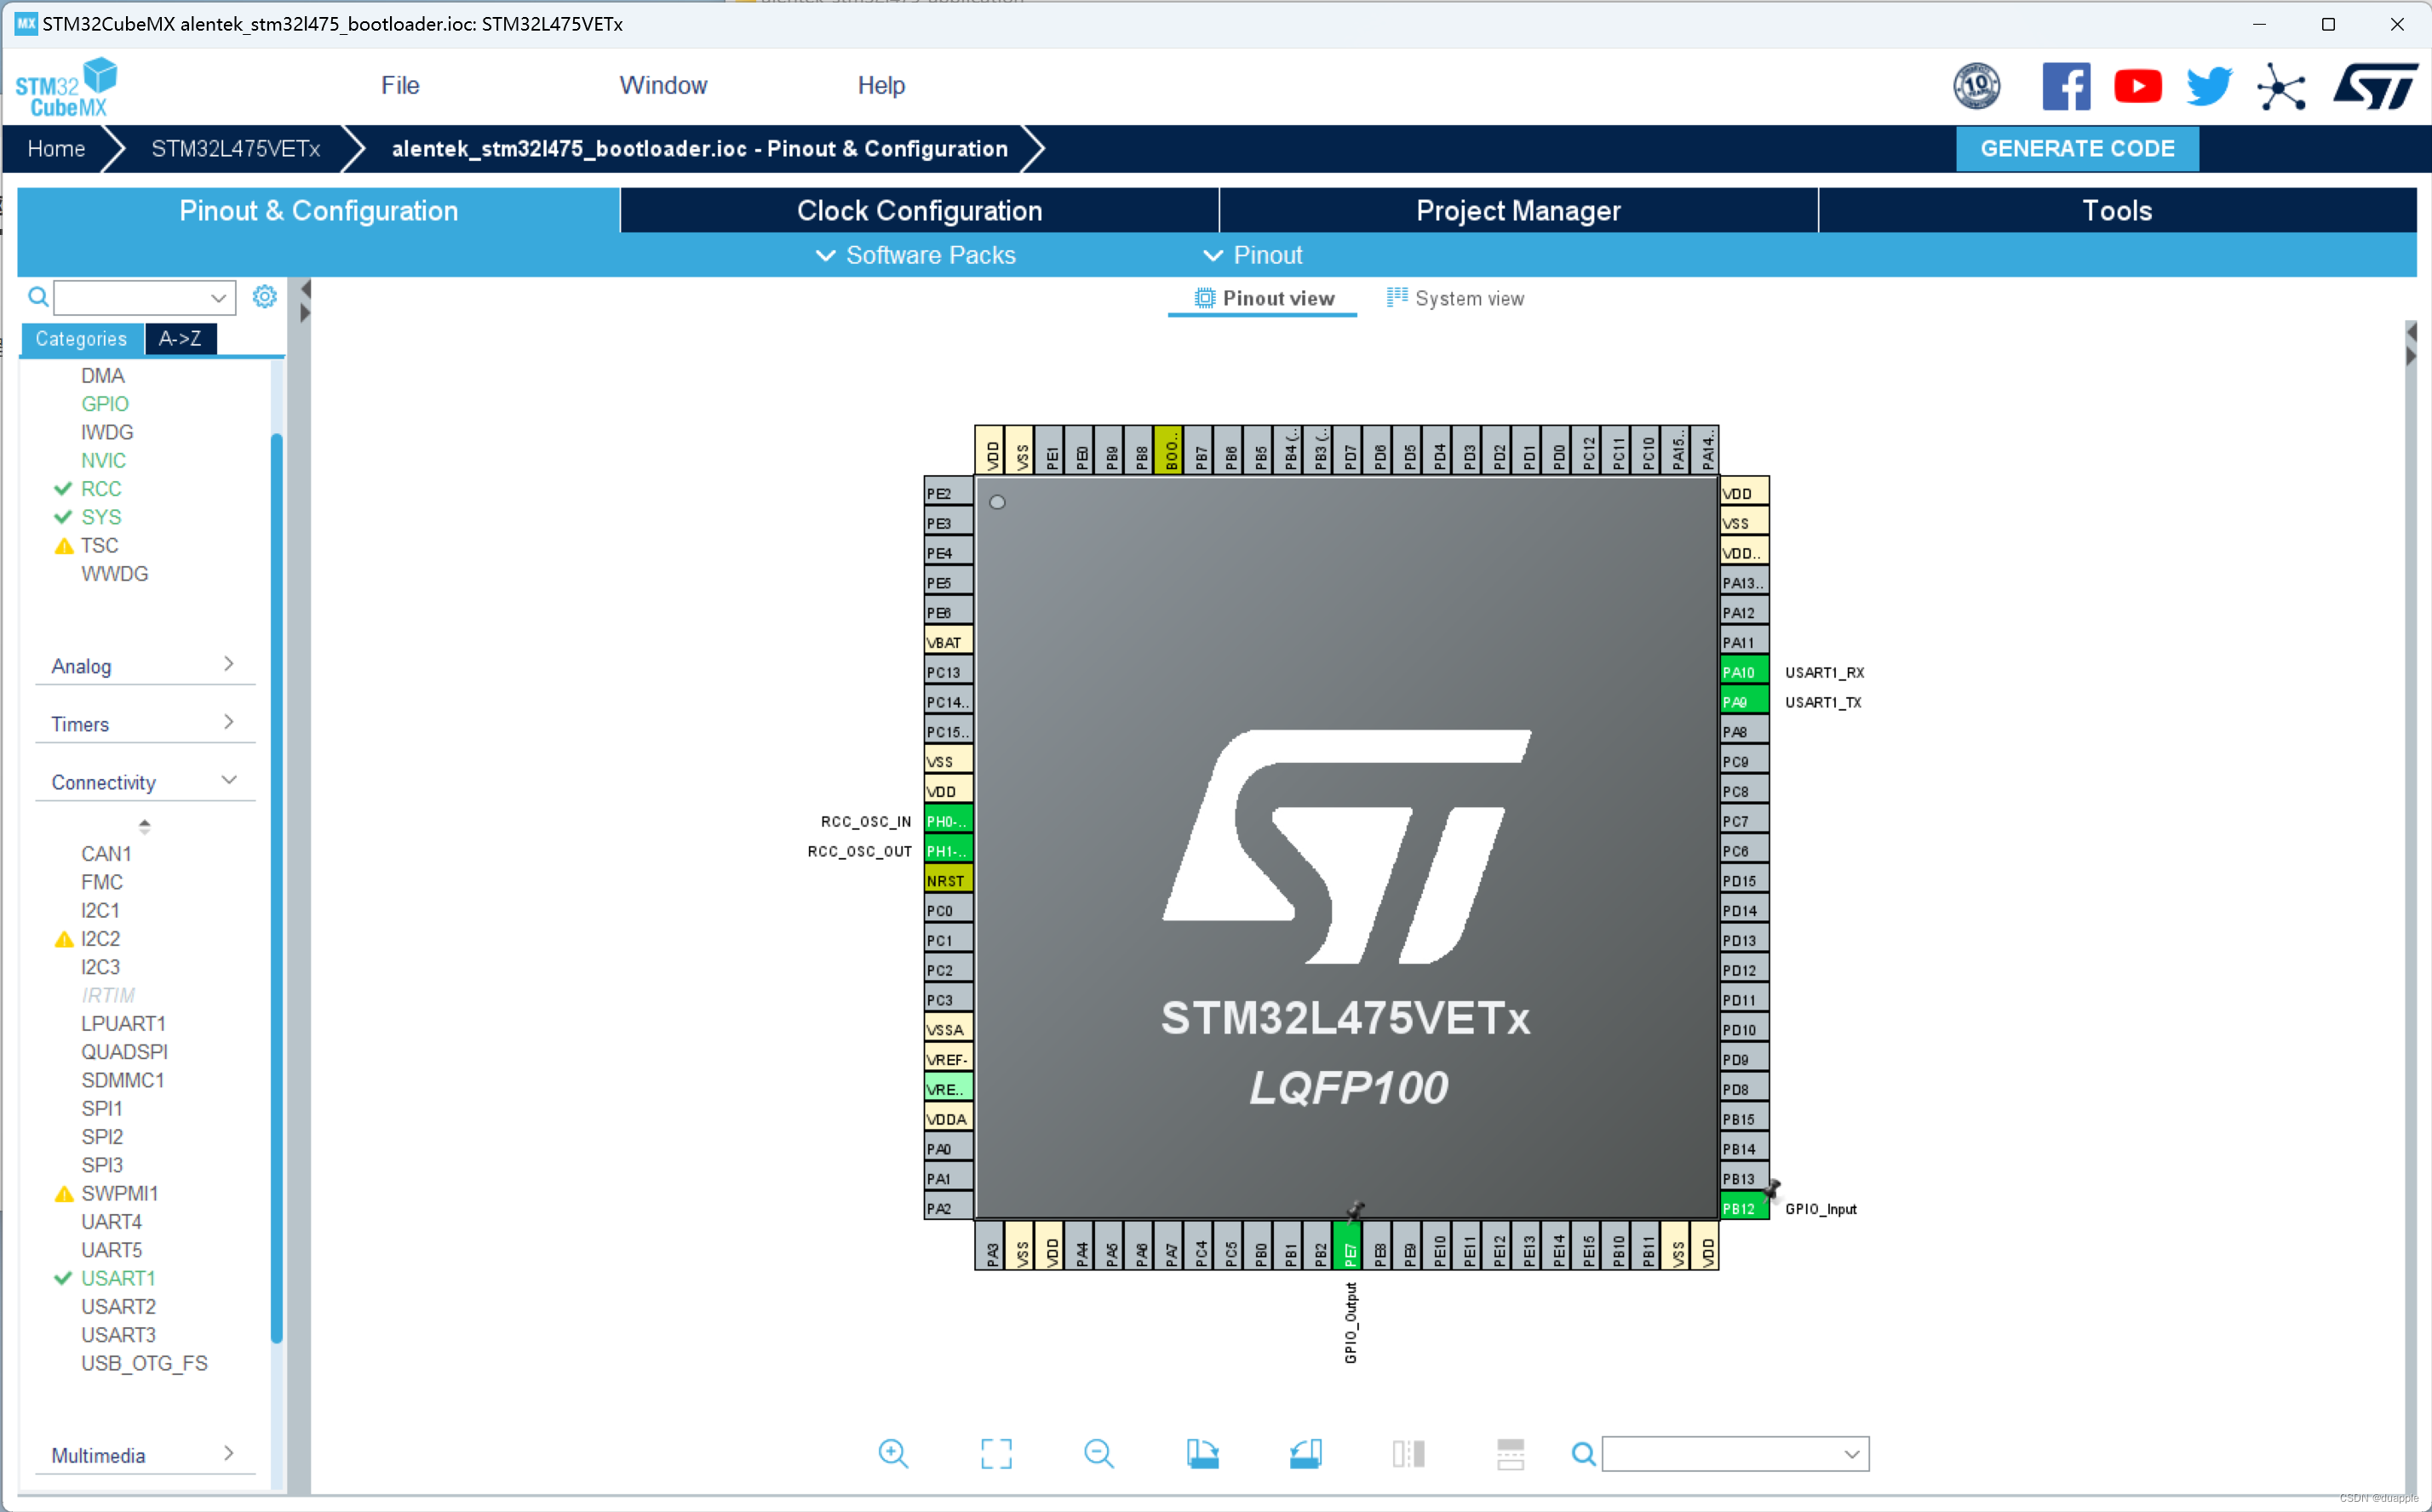Screen dimensions: 2432x1512
Task: Select USB_OTG_FS in Connectivity list
Action: pyautogui.click(x=144, y=1363)
